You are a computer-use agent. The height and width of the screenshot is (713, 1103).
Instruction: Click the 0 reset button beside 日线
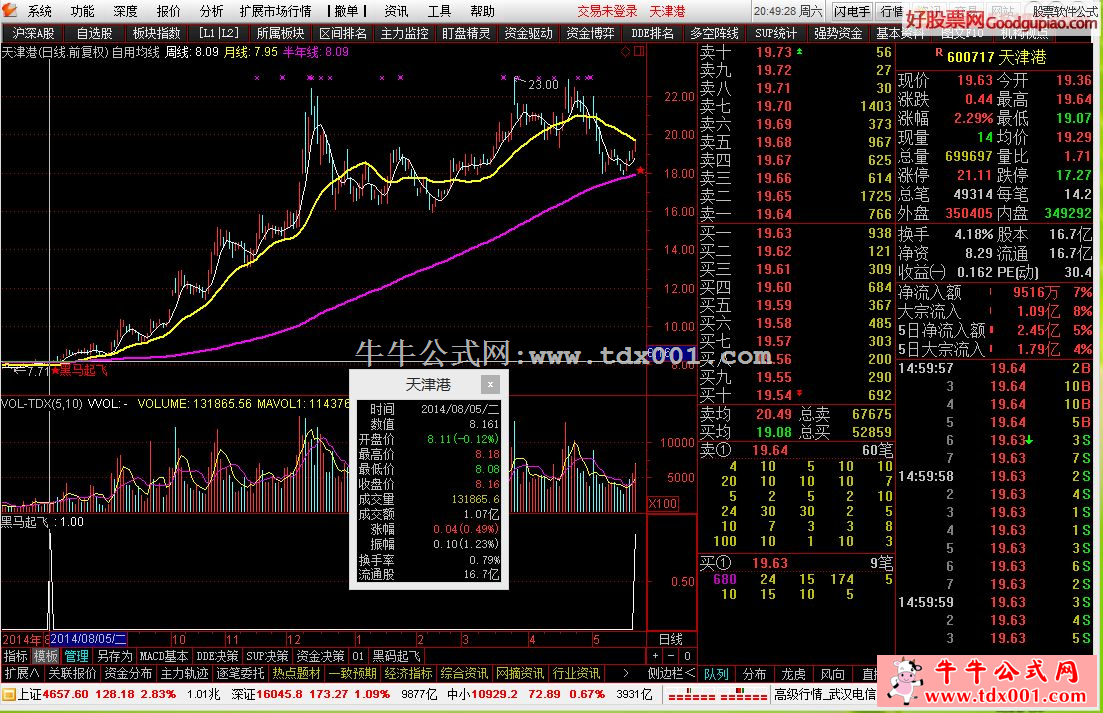click(x=687, y=655)
